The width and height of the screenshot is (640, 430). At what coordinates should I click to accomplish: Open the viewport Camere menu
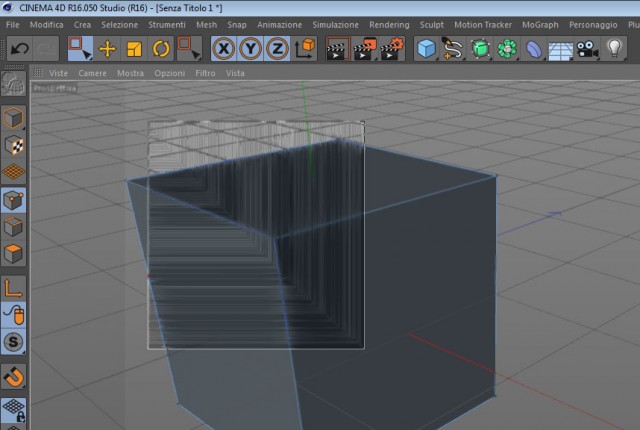tap(92, 73)
